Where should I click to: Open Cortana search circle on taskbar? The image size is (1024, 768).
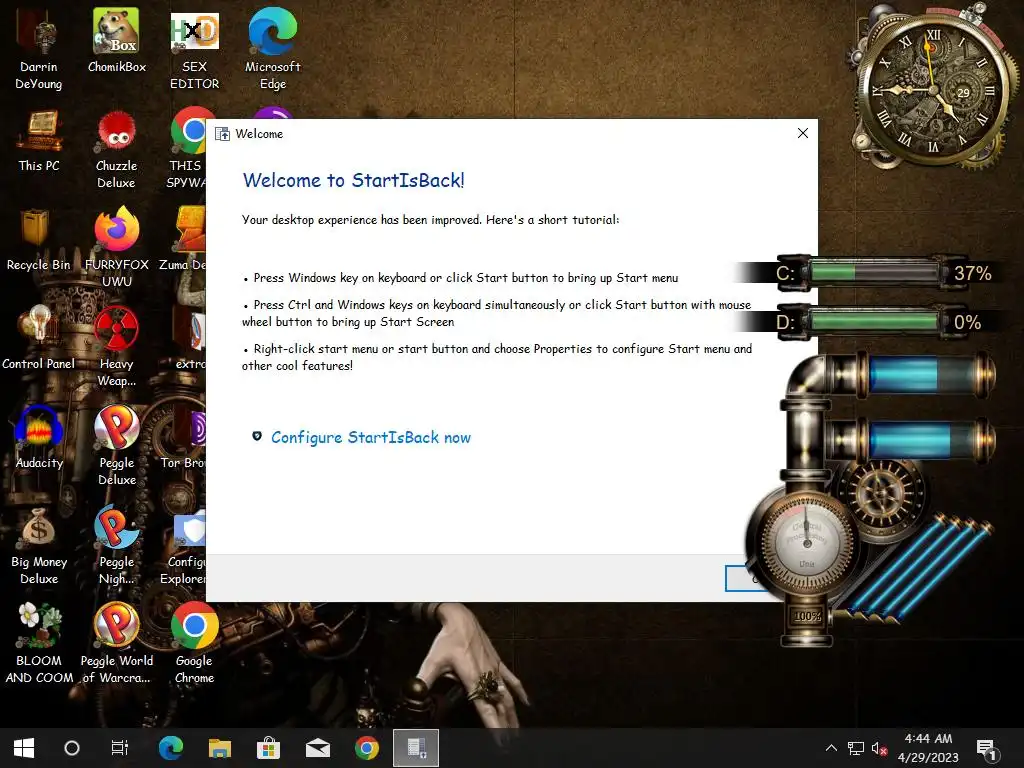pos(72,748)
